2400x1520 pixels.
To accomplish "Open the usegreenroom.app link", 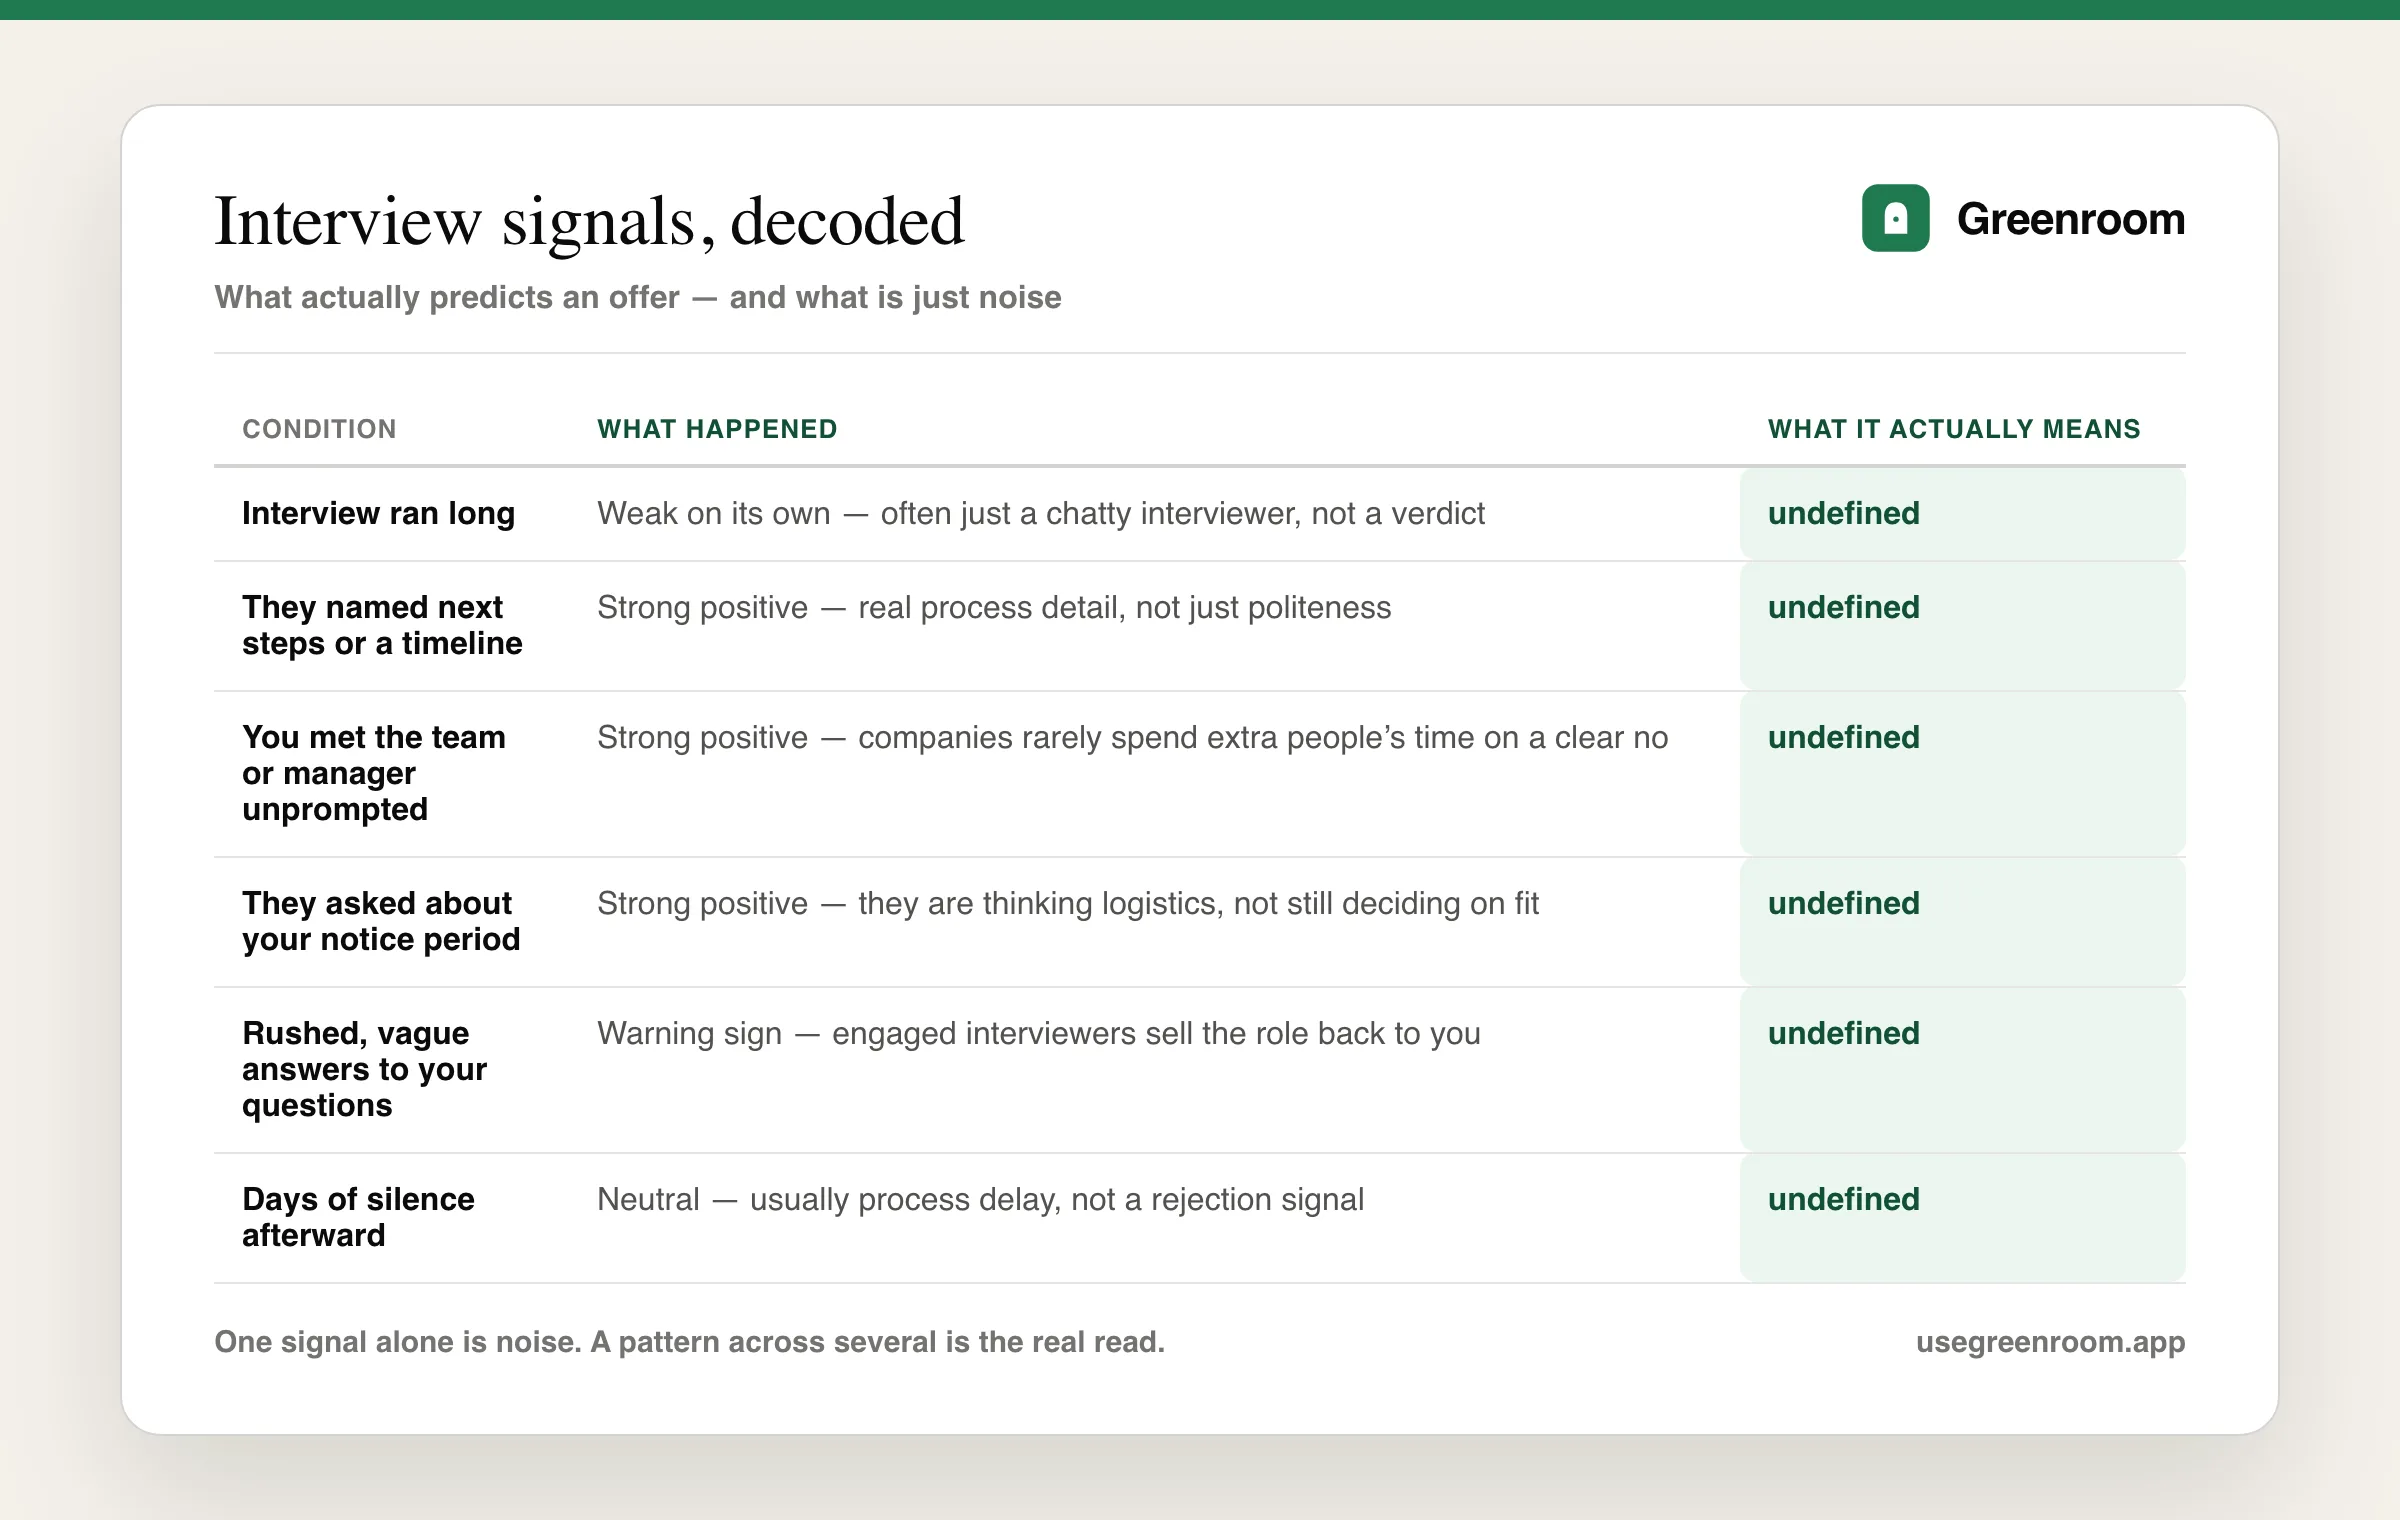I will [2050, 1342].
